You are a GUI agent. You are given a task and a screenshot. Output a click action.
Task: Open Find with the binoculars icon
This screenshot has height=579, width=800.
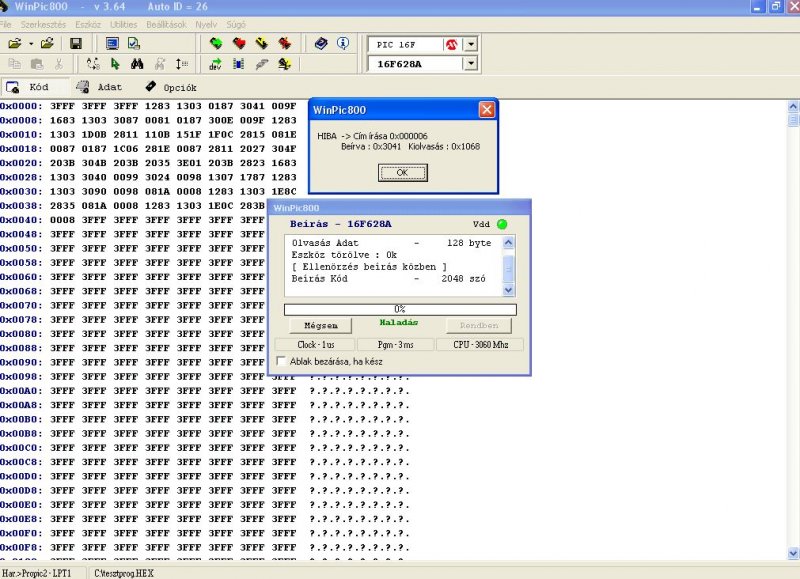pyautogui.click(x=137, y=64)
